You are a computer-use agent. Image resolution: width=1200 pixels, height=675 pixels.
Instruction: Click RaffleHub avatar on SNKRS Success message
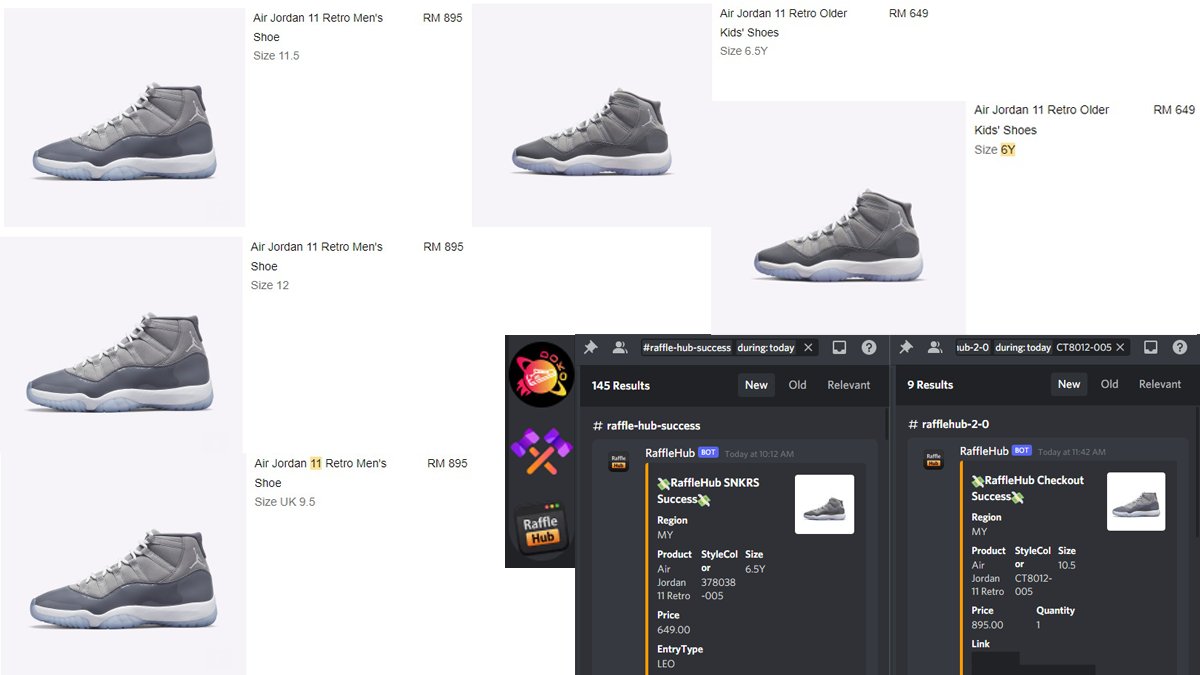(619, 462)
